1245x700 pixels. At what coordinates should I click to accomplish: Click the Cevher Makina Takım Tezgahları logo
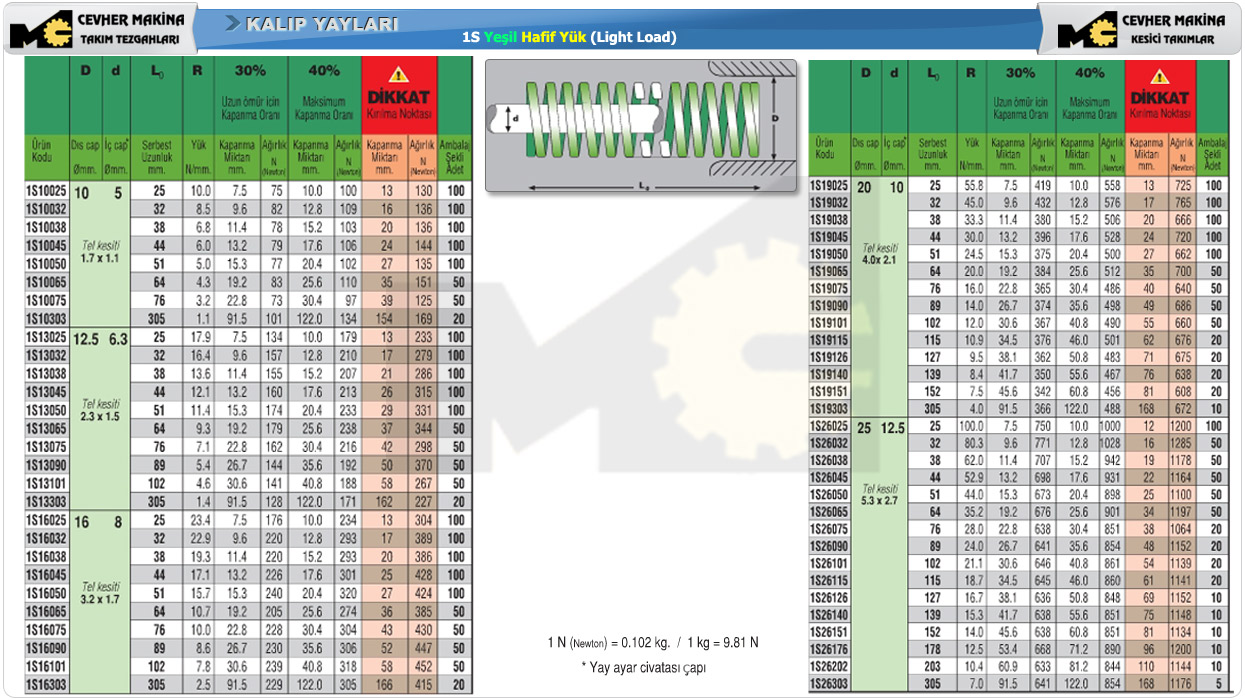click(x=98, y=28)
